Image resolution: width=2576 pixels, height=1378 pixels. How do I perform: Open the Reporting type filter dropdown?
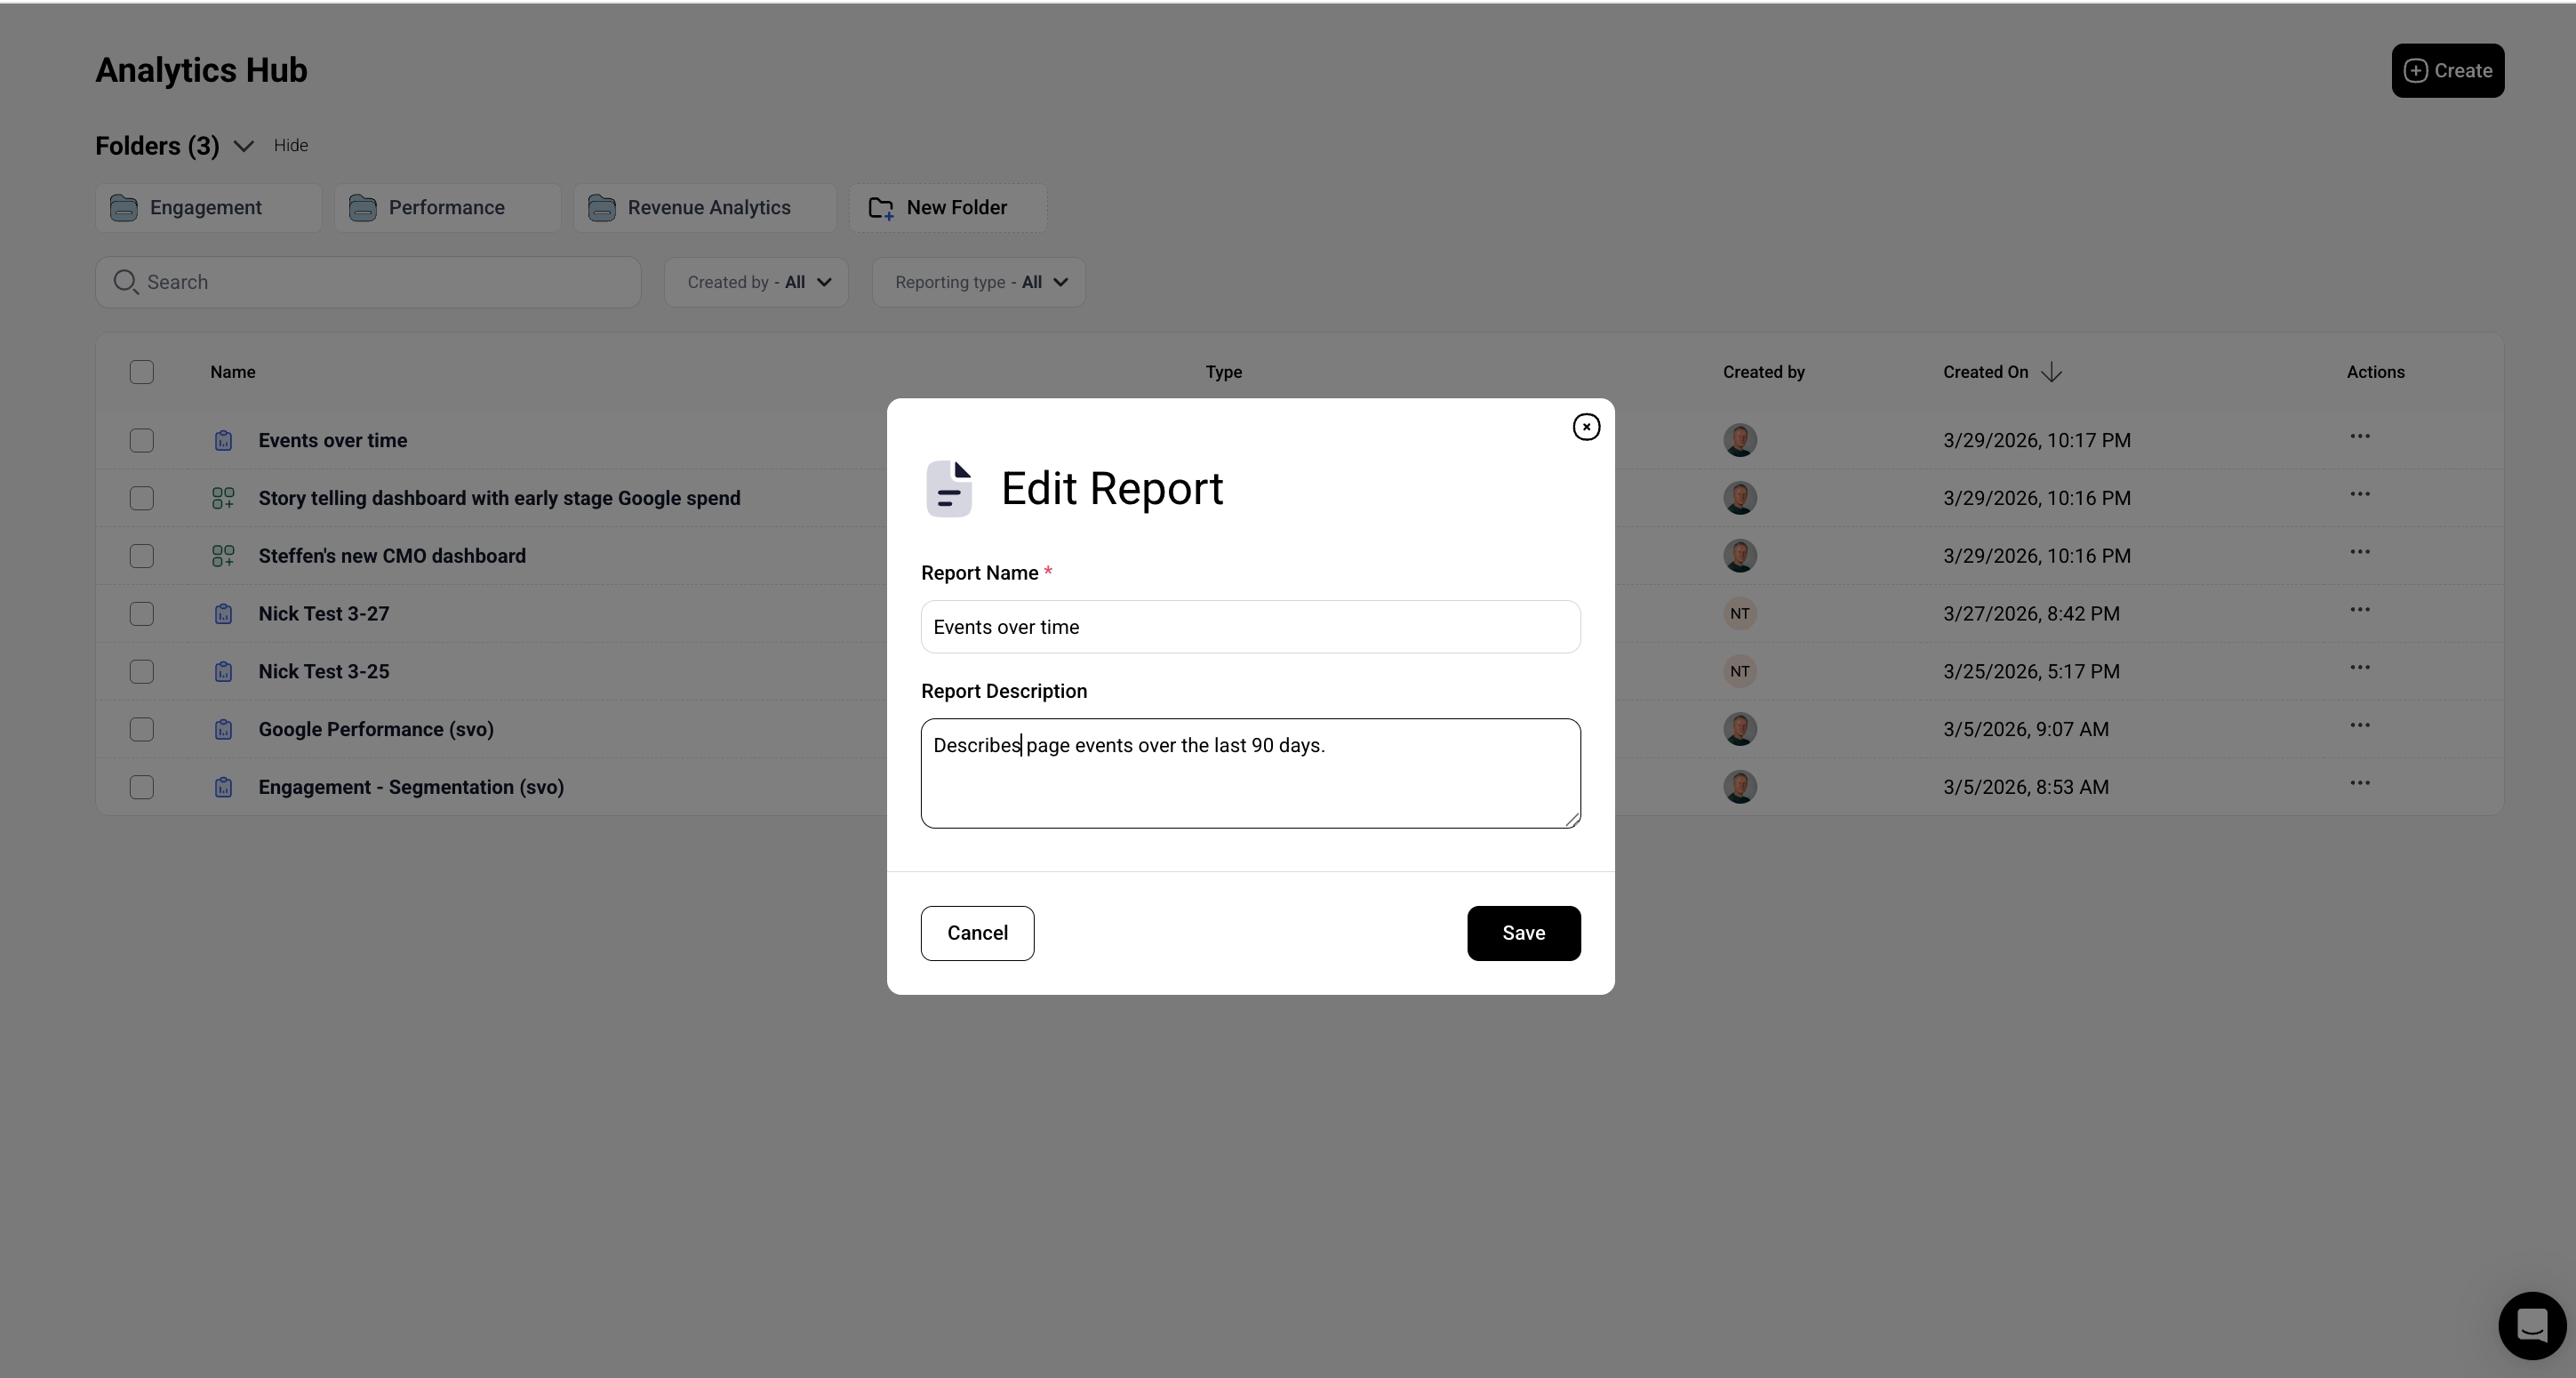pos(978,282)
